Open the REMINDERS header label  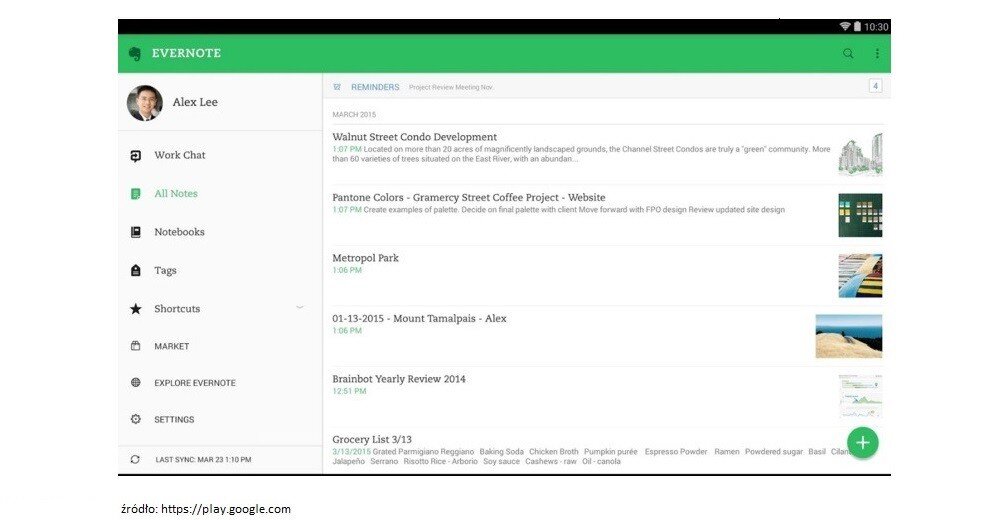click(375, 87)
